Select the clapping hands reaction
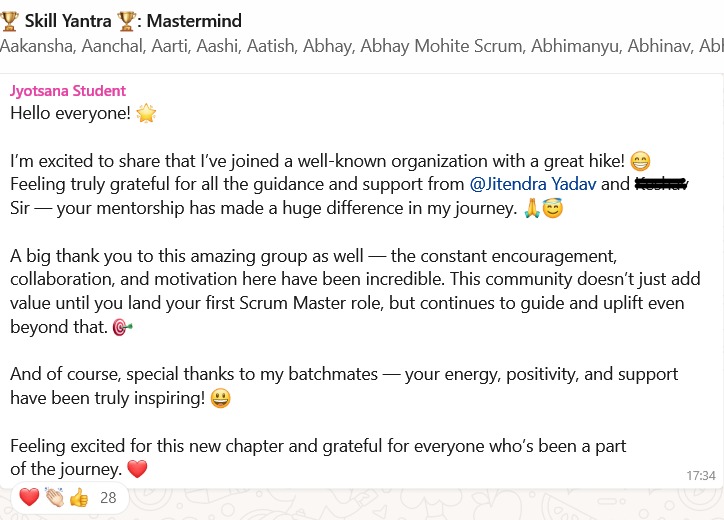The image size is (724, 520). (53, 498)
